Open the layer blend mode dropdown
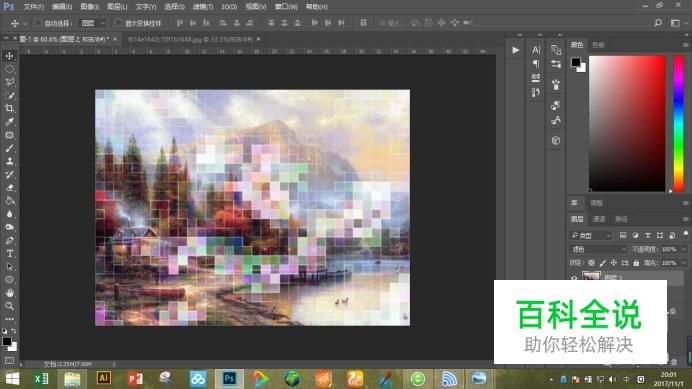This screenshot has height=389, width=692. pos(598,249)
